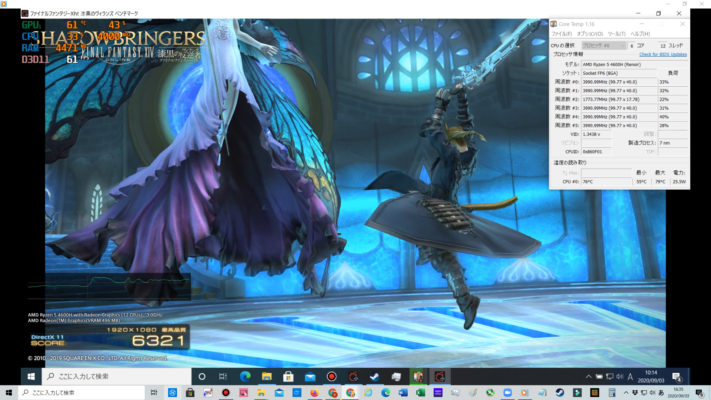Screen dimensions: 711x400
Task: Open Task View on outer taskbar
Action: pos(154,393)
